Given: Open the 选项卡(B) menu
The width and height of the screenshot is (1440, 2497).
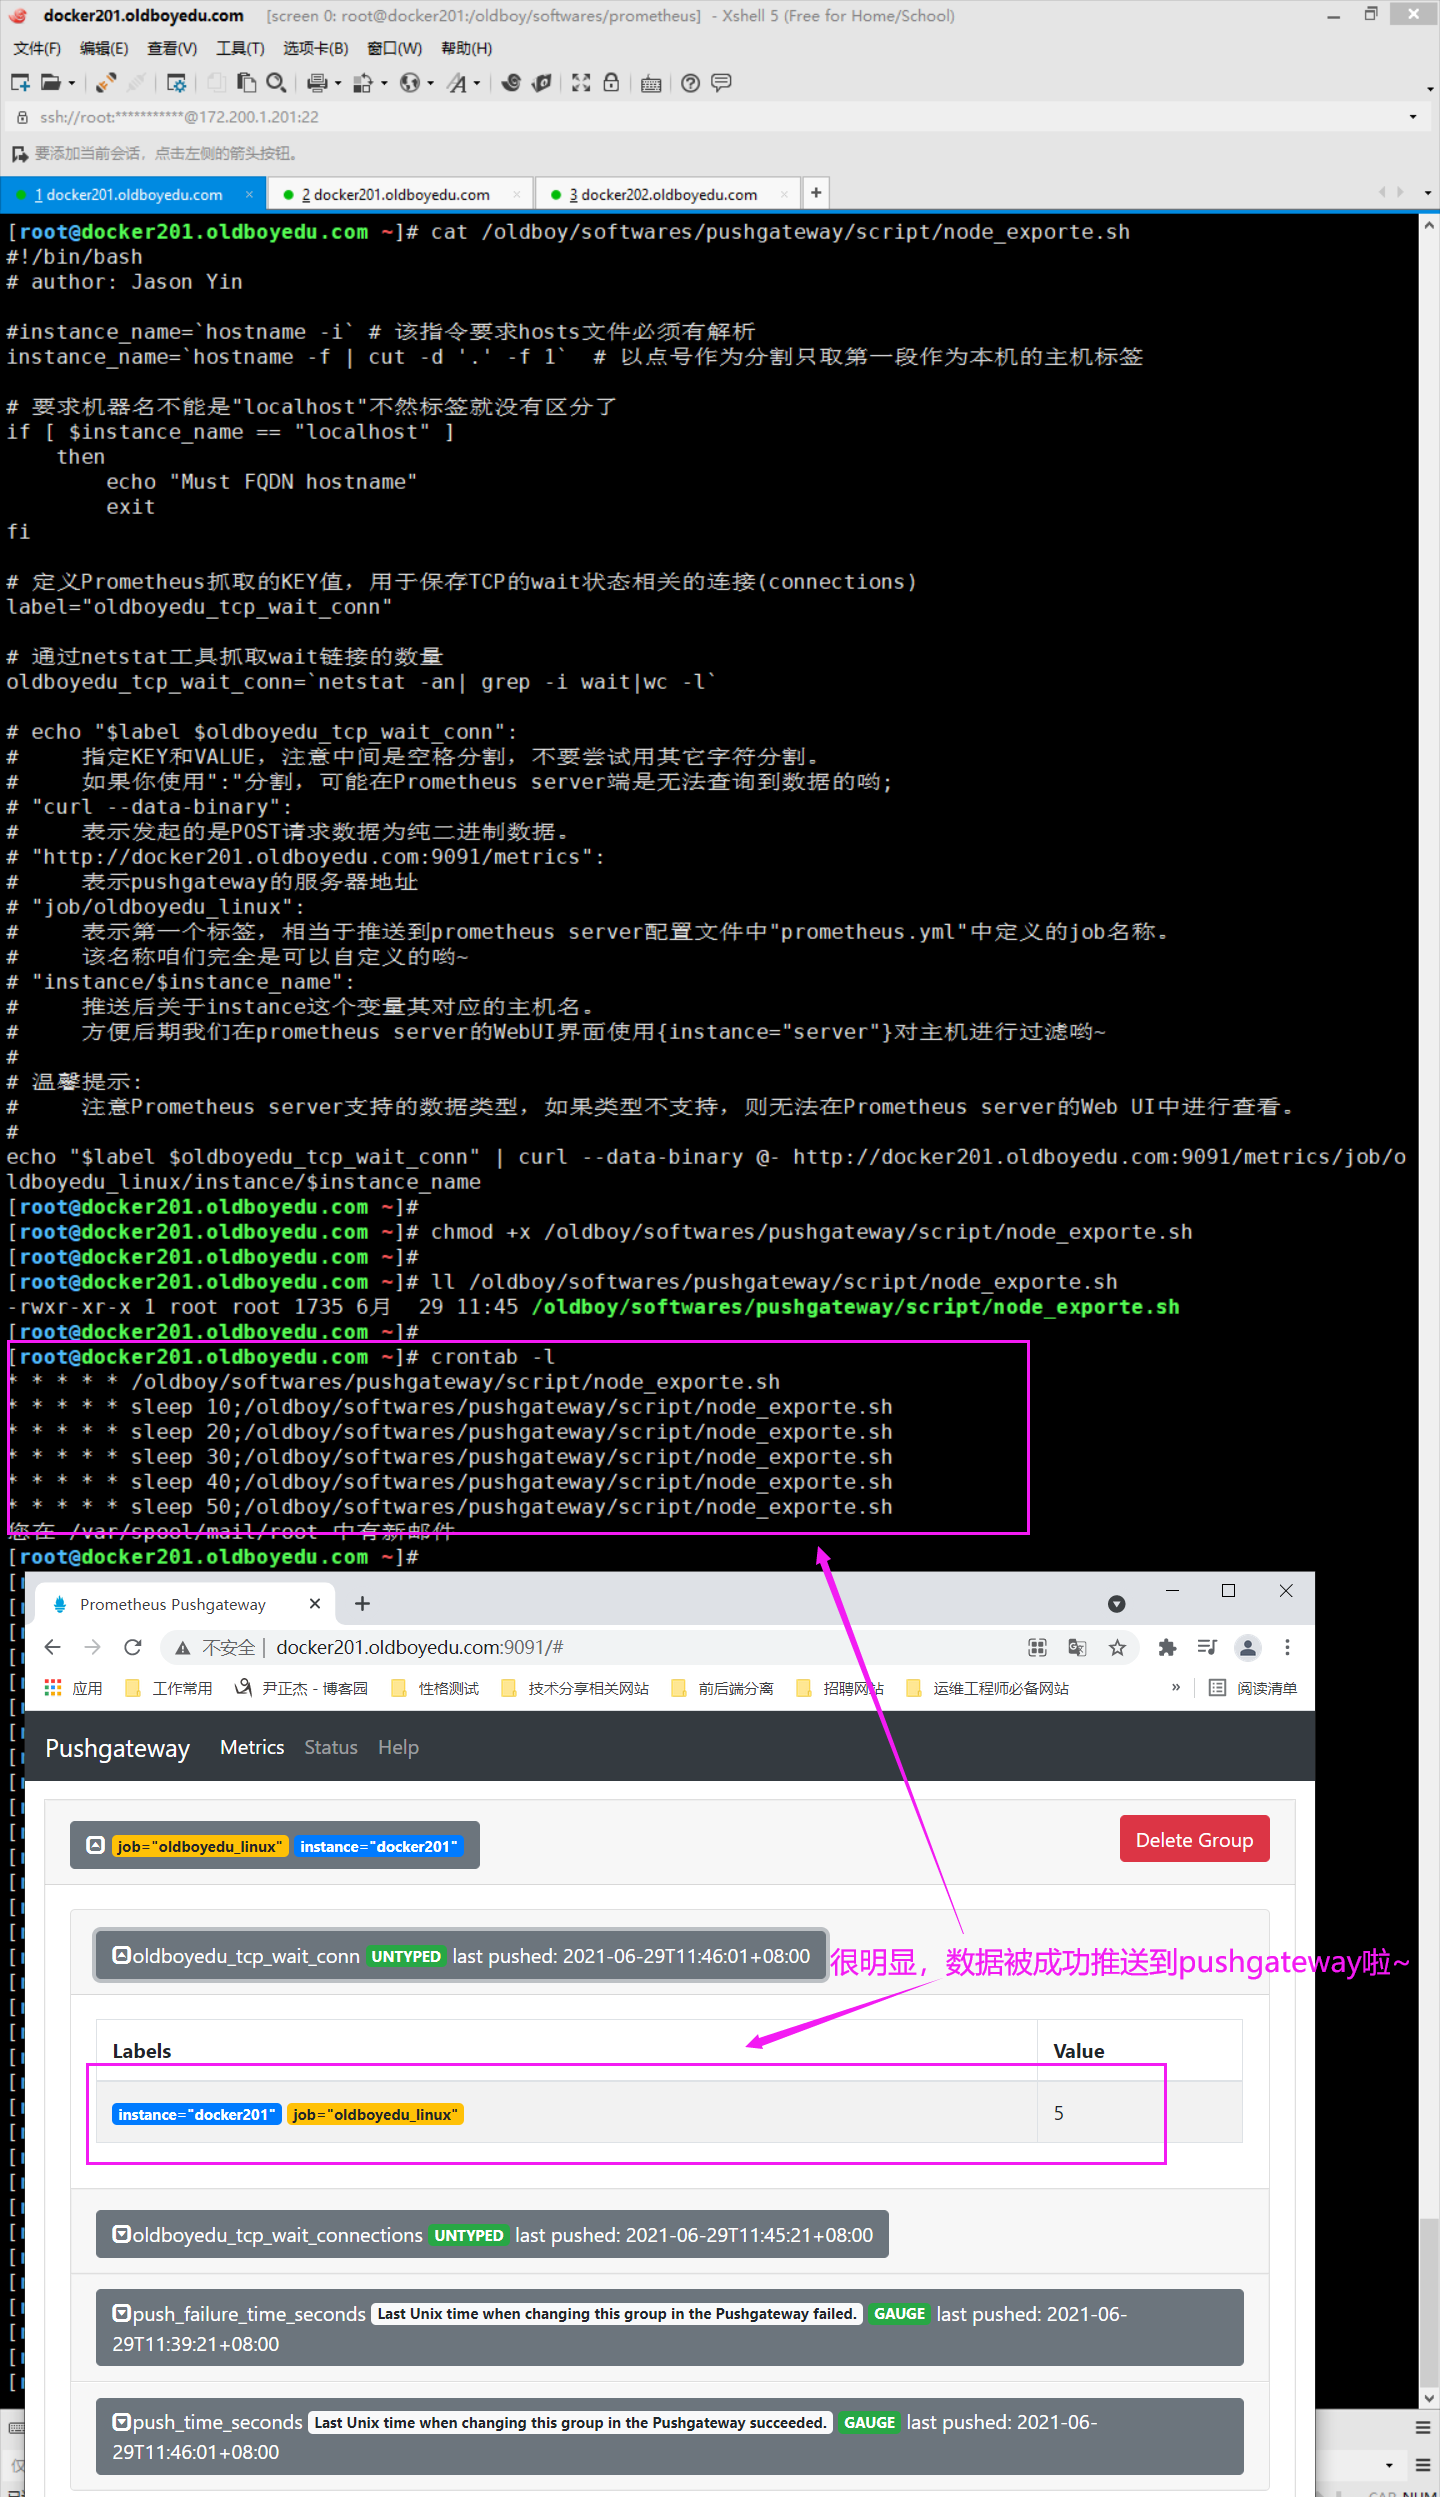Looking at the screenshot, I should coord(316,48).
